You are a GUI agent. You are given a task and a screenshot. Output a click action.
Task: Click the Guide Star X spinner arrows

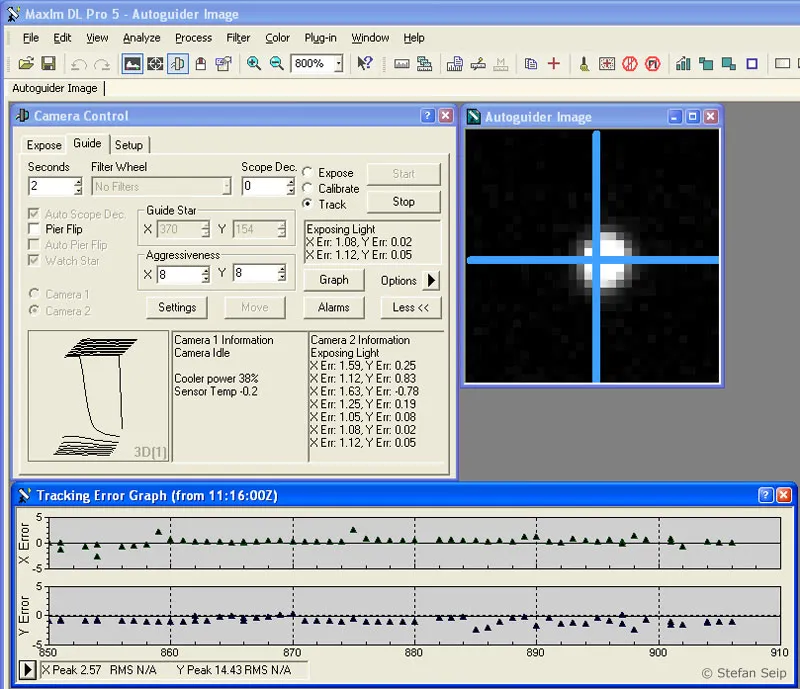pyautogui.click(x=205, y=229)
